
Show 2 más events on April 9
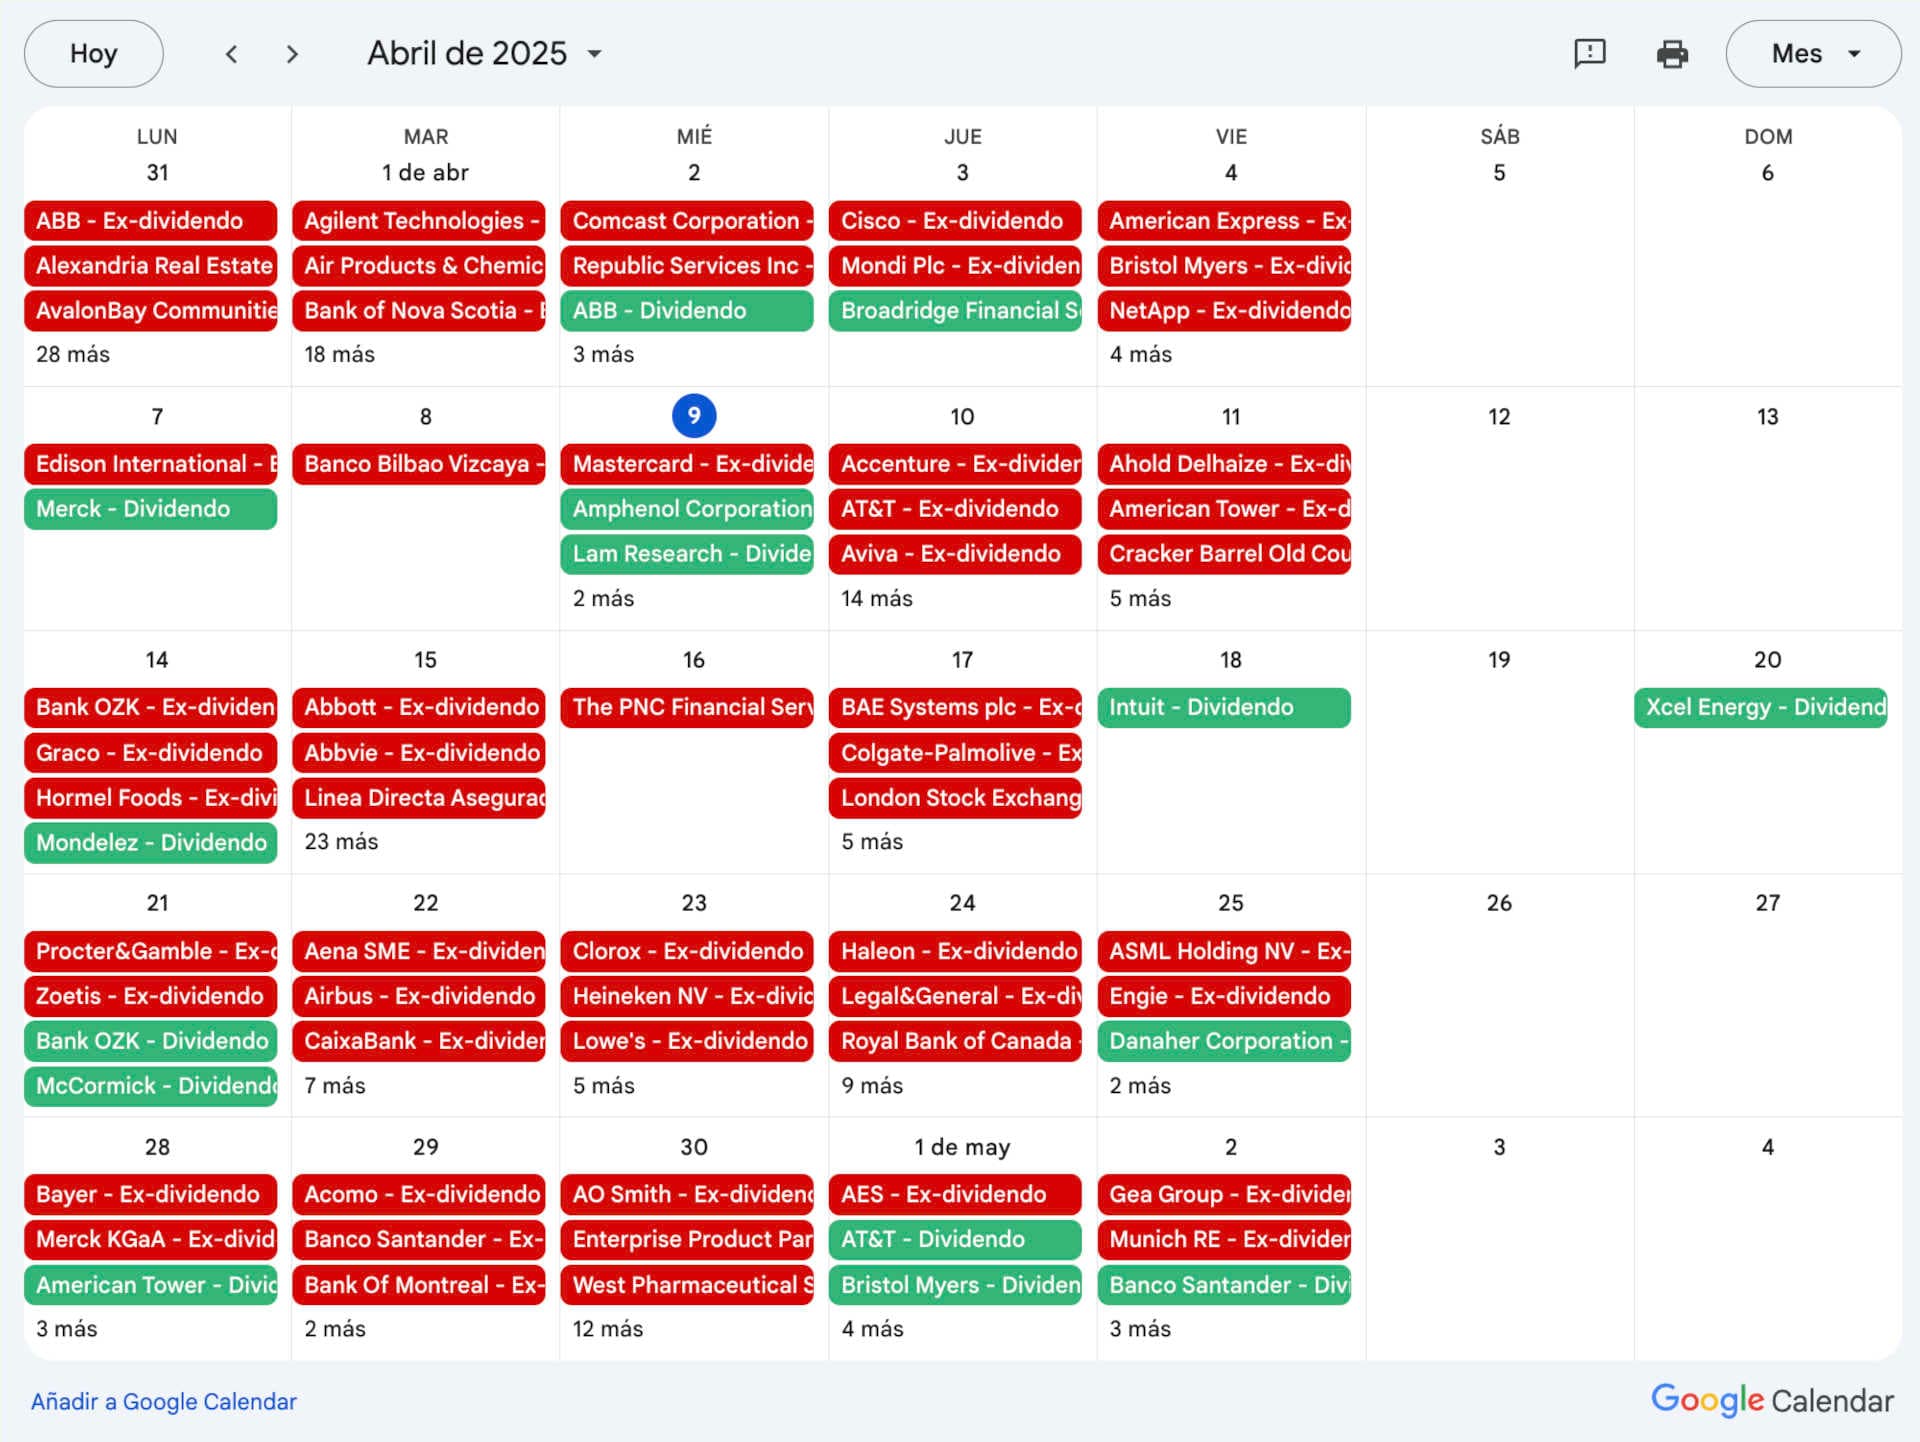[603, 598]
